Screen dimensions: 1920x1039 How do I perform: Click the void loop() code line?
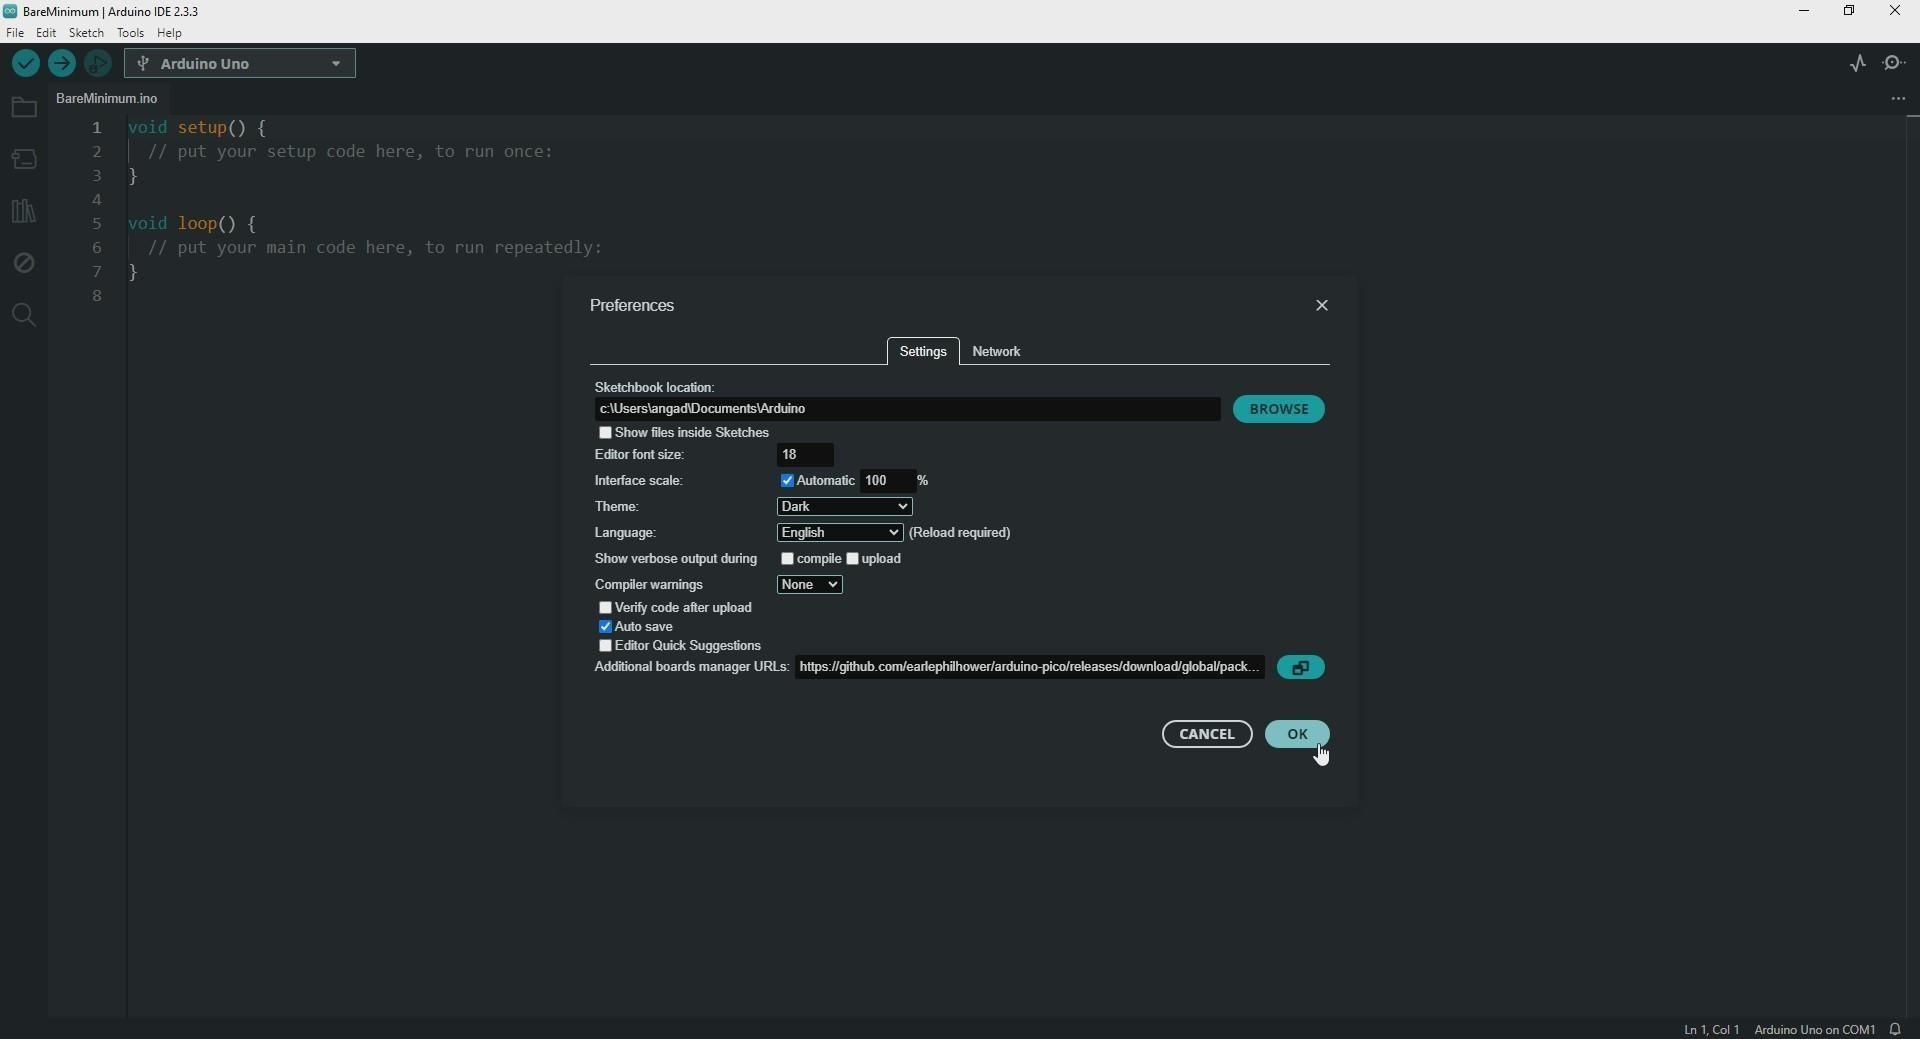pos(193,224)
